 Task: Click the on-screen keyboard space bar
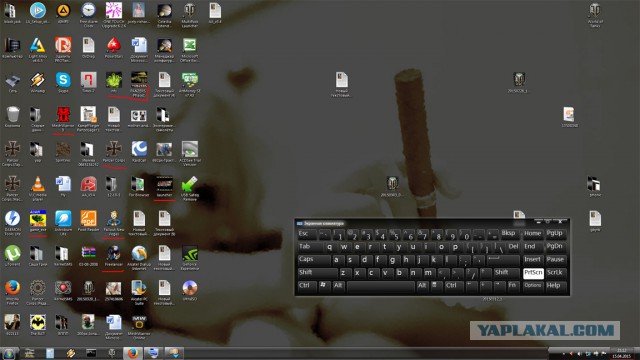[x=380, y=286]
